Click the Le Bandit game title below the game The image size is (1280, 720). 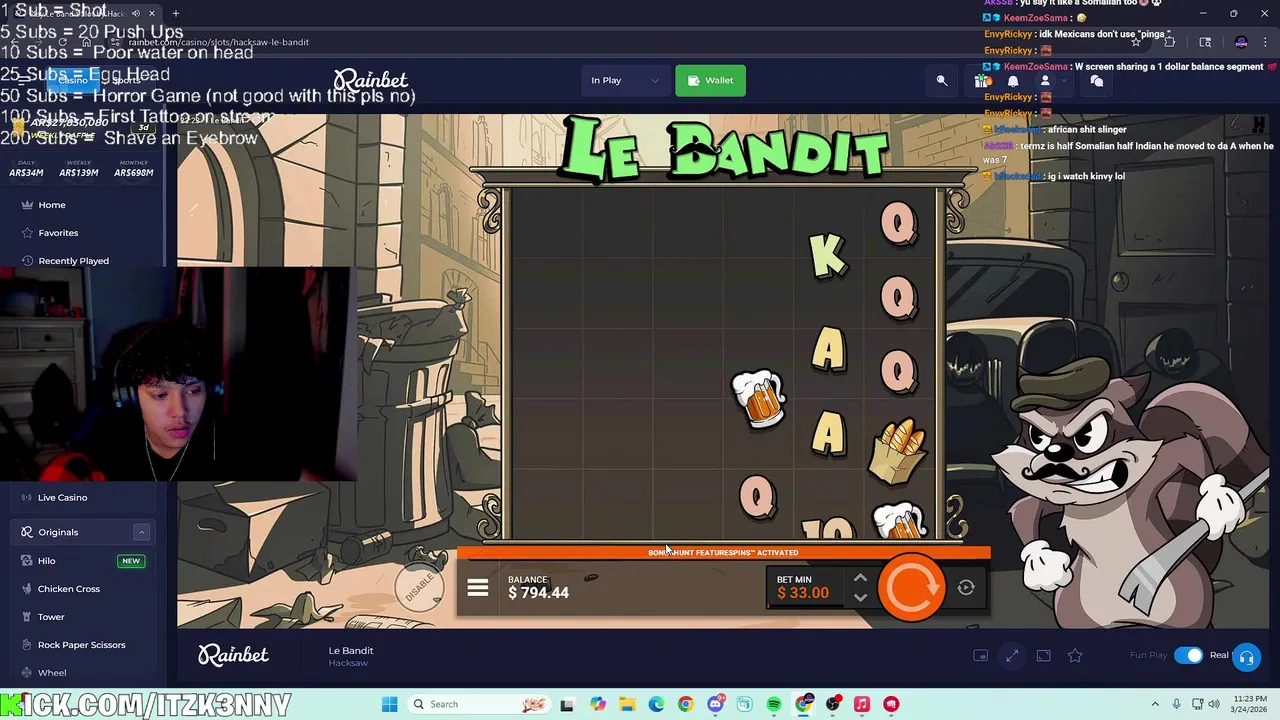pos(351,650)
